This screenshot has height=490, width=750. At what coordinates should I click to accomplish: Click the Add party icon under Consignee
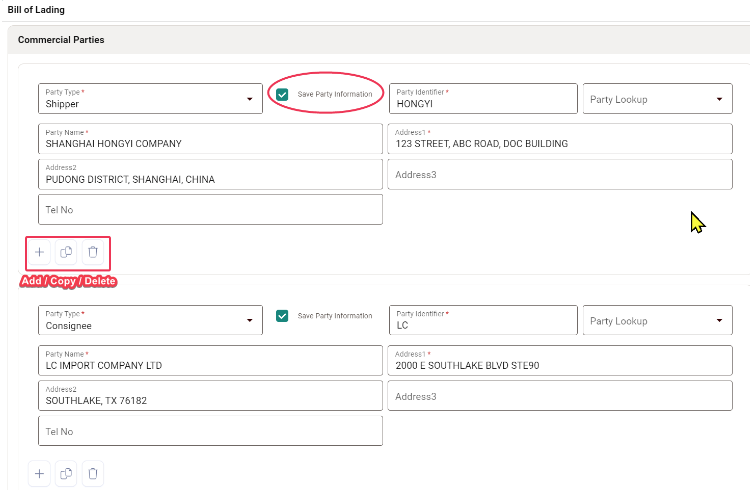tap(40, 473)
